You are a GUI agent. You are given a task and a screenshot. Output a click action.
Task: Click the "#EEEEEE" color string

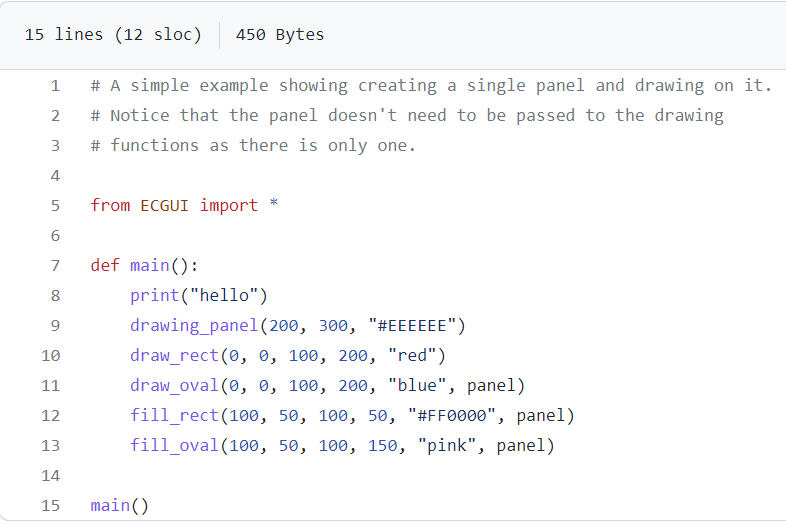click(412, 326)
